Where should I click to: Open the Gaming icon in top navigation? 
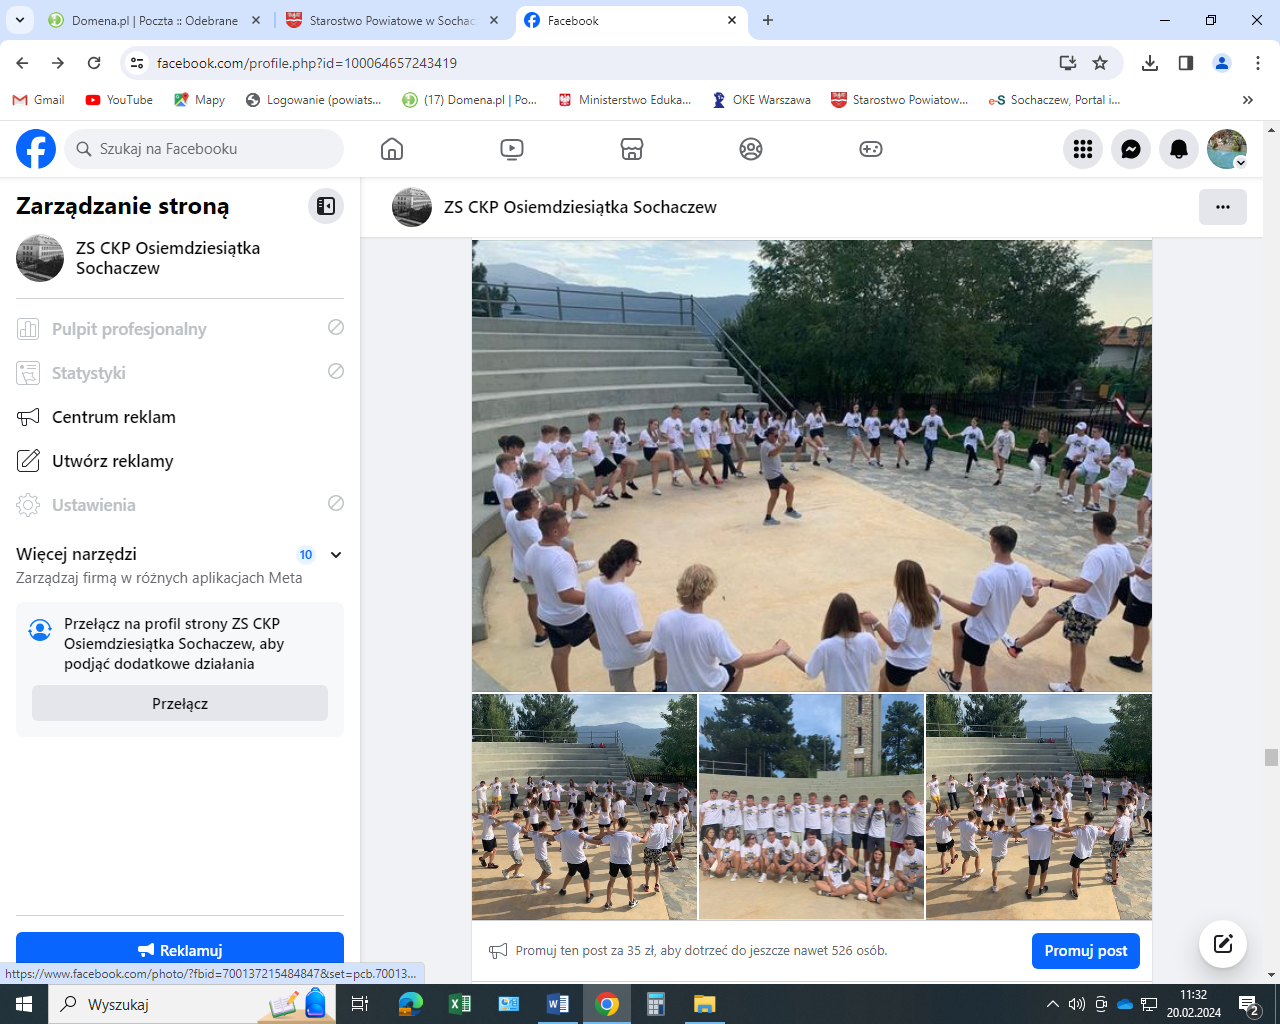point(871,149)
